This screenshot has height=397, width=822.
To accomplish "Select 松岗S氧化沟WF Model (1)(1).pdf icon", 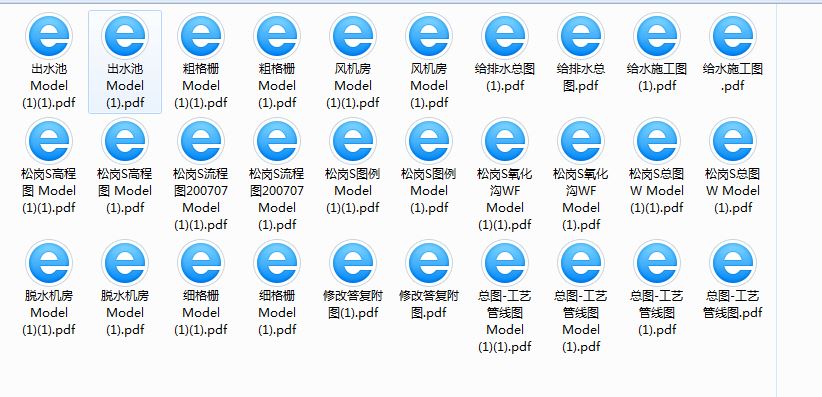I will click(505, 141).
